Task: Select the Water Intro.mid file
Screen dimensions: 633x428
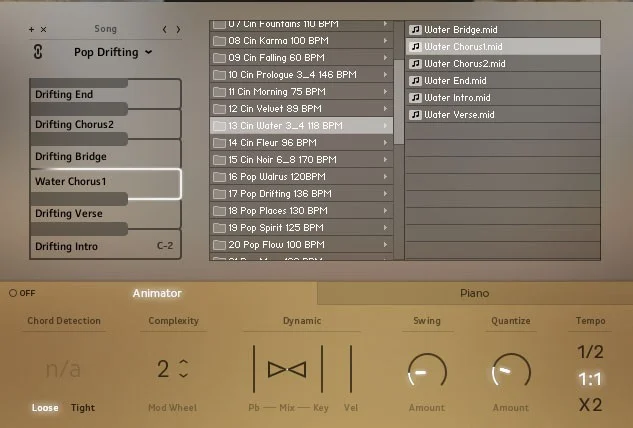Action: point(503,97)
